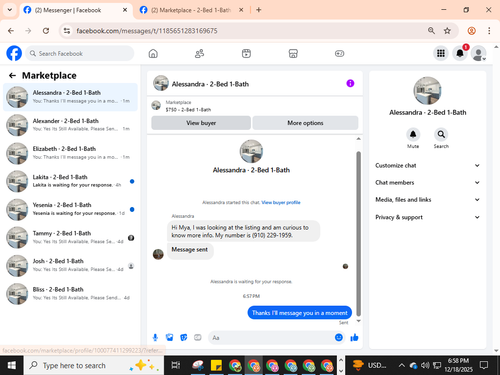
Task: Open the View buyer profile link
Action: tap(281, 202)
